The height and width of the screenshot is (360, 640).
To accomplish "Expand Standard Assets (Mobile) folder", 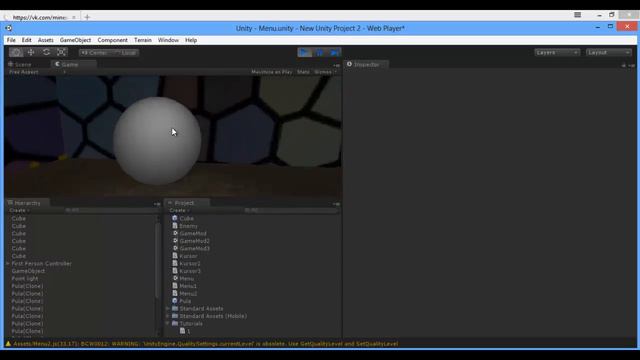I will tap(168, 316).
